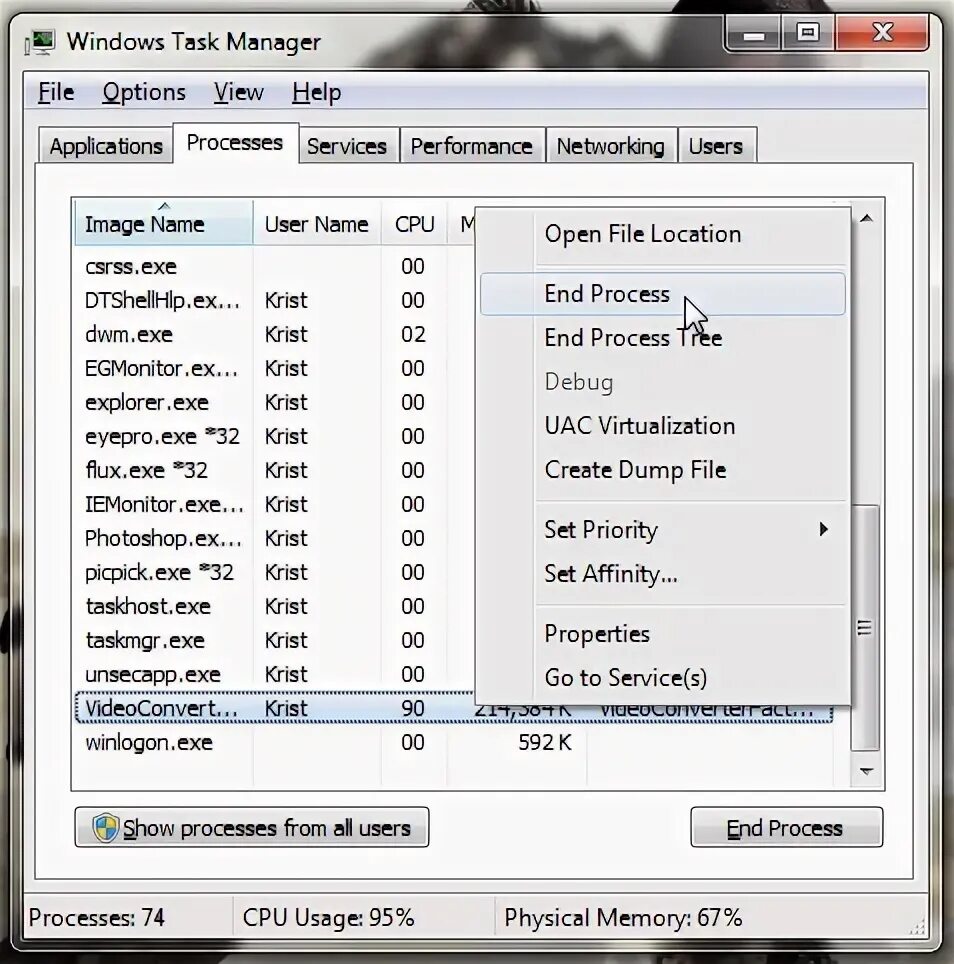Viewport: 954px width, 964px height.
Task: Switch to the Applications tab
Action: 106,146
